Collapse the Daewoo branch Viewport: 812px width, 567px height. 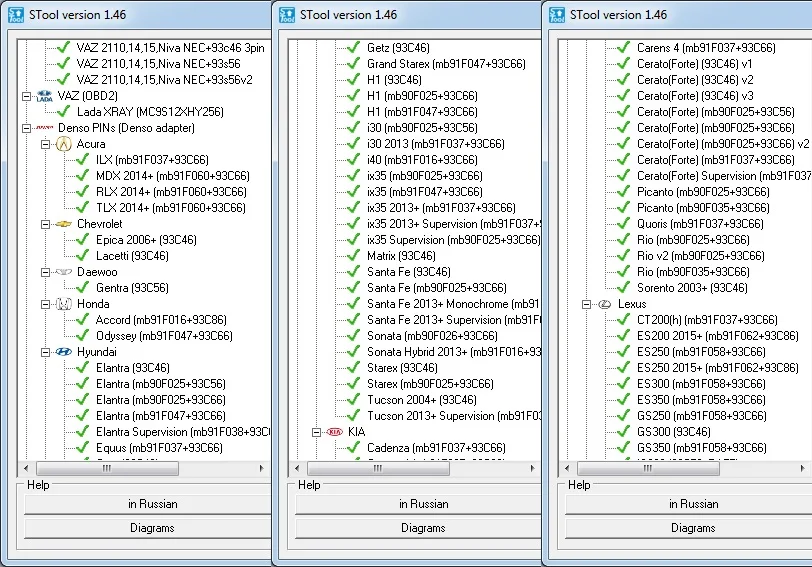(46, 272)
